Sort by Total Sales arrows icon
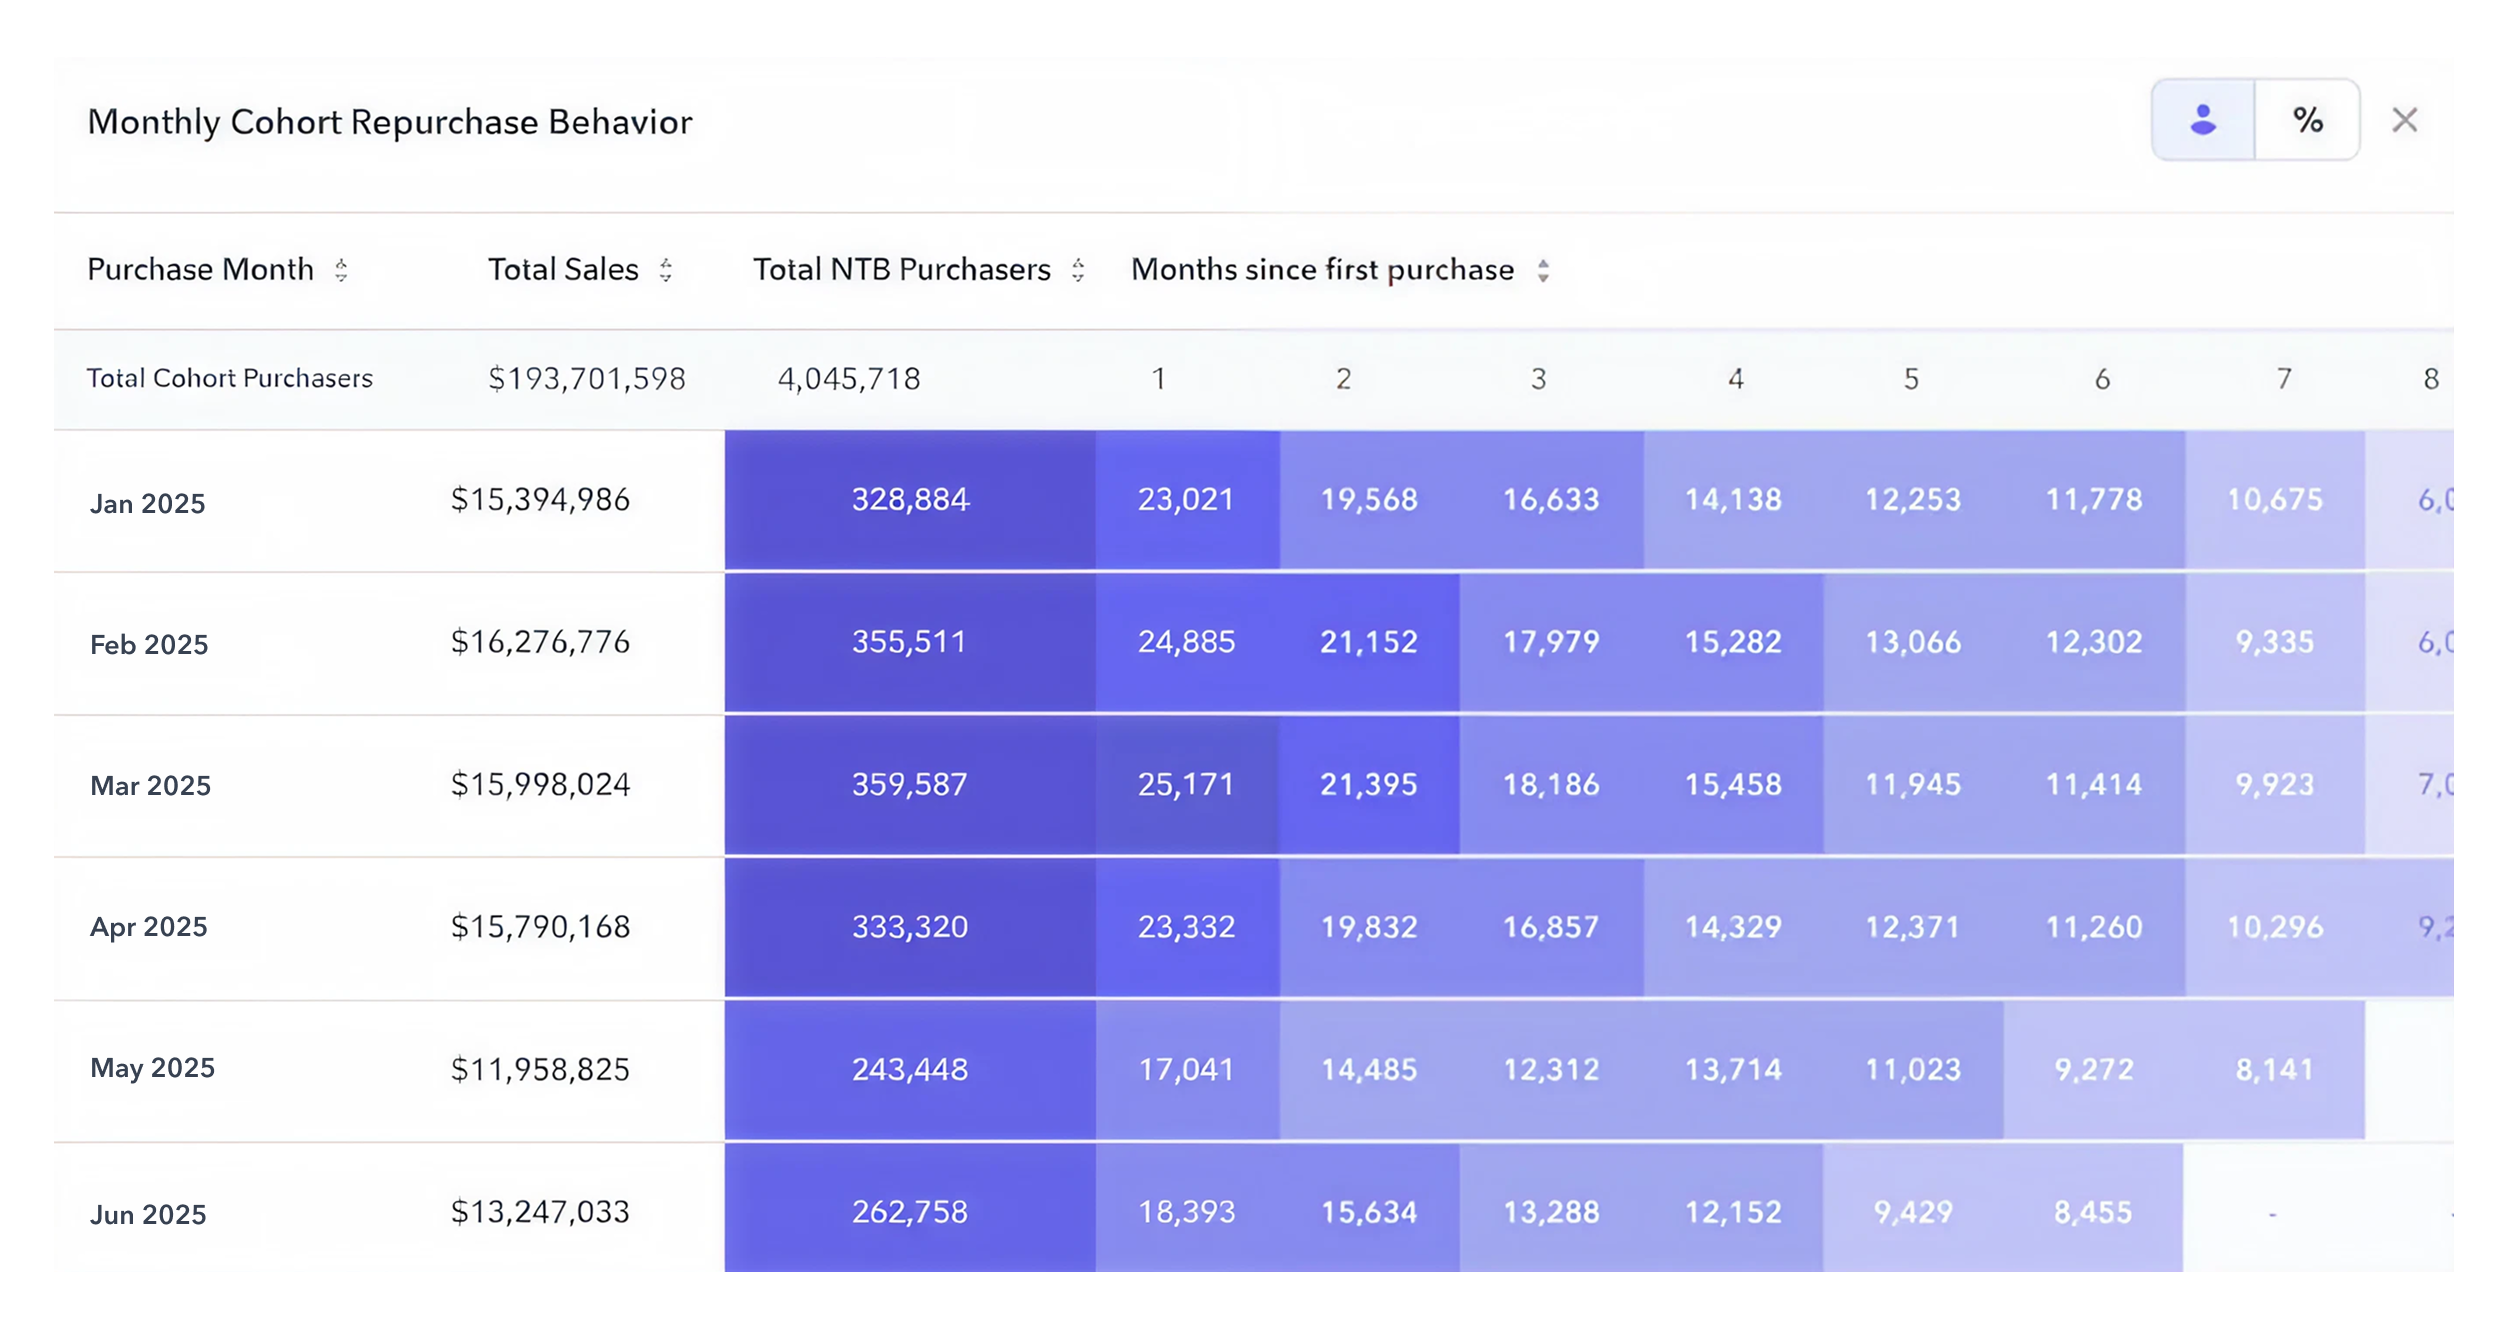The image size is (2505, 1332). coord(666,270)
